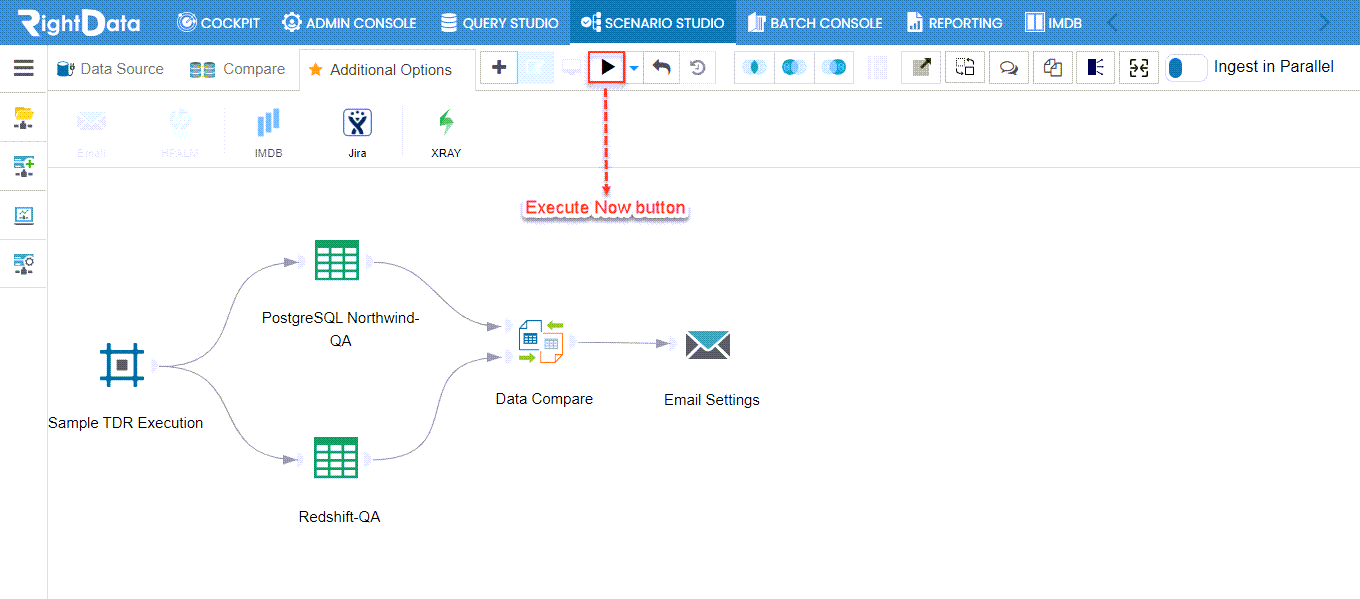Screen dimensions: 1360x599
Task: Click the history clock-arrow icon
Action: (698, 67)
